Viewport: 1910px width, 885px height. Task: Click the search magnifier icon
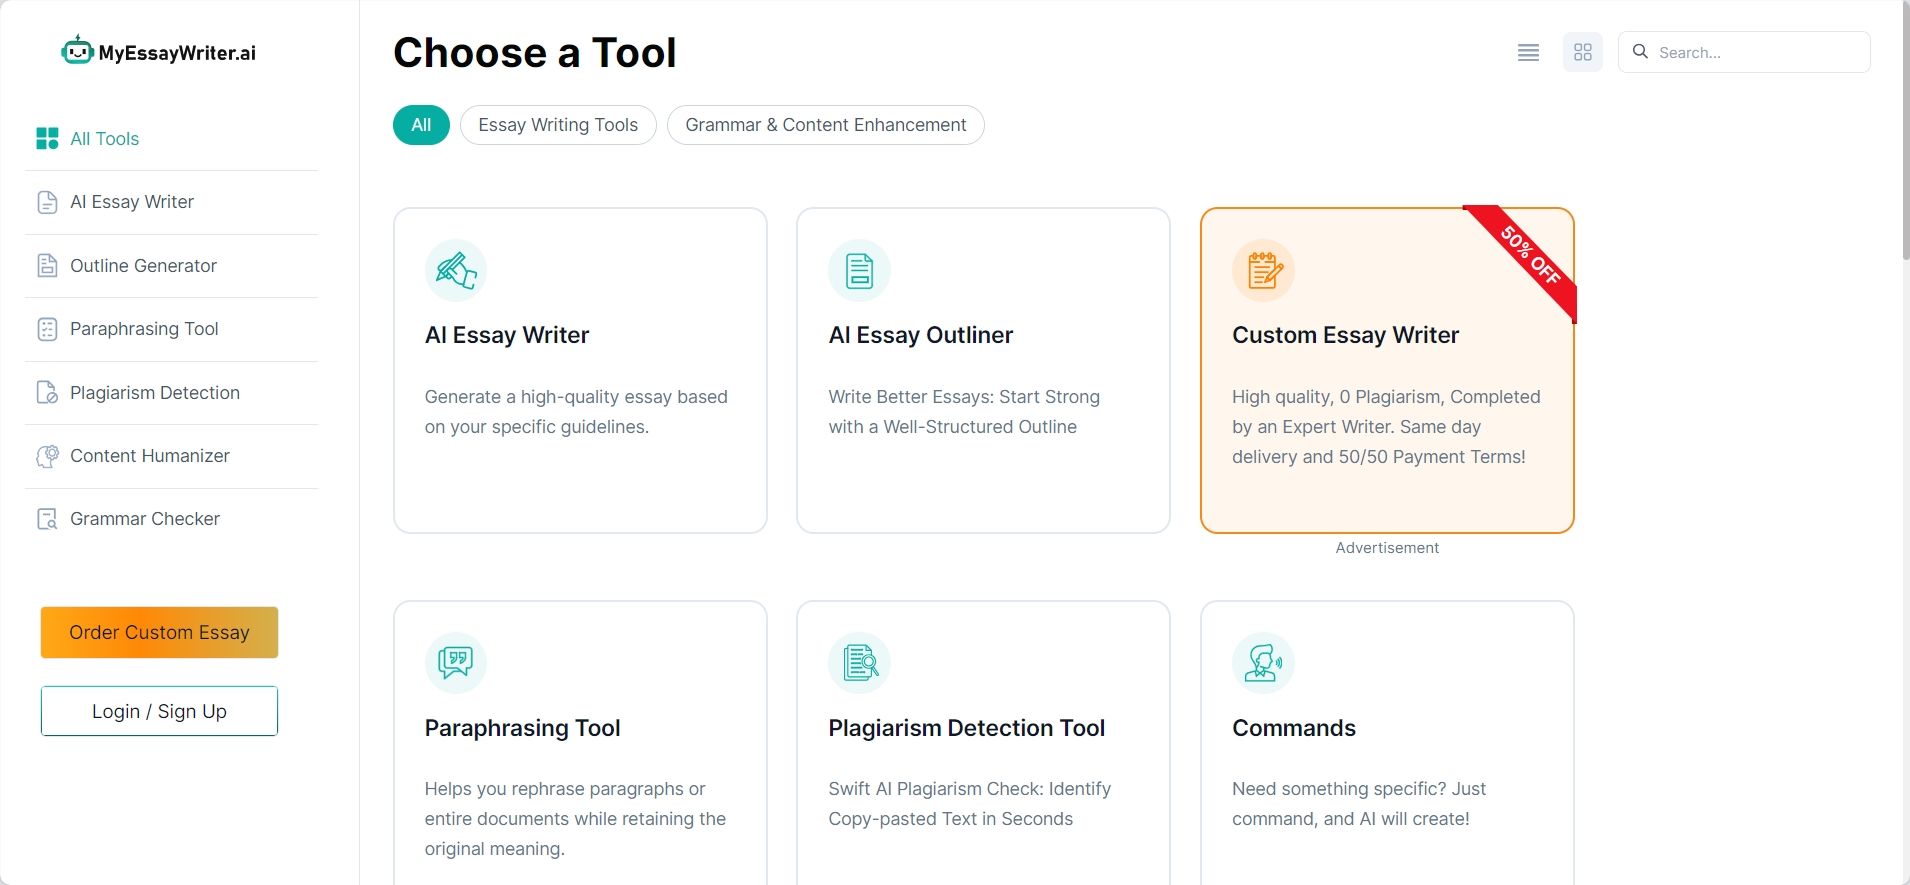[1640, 51]
